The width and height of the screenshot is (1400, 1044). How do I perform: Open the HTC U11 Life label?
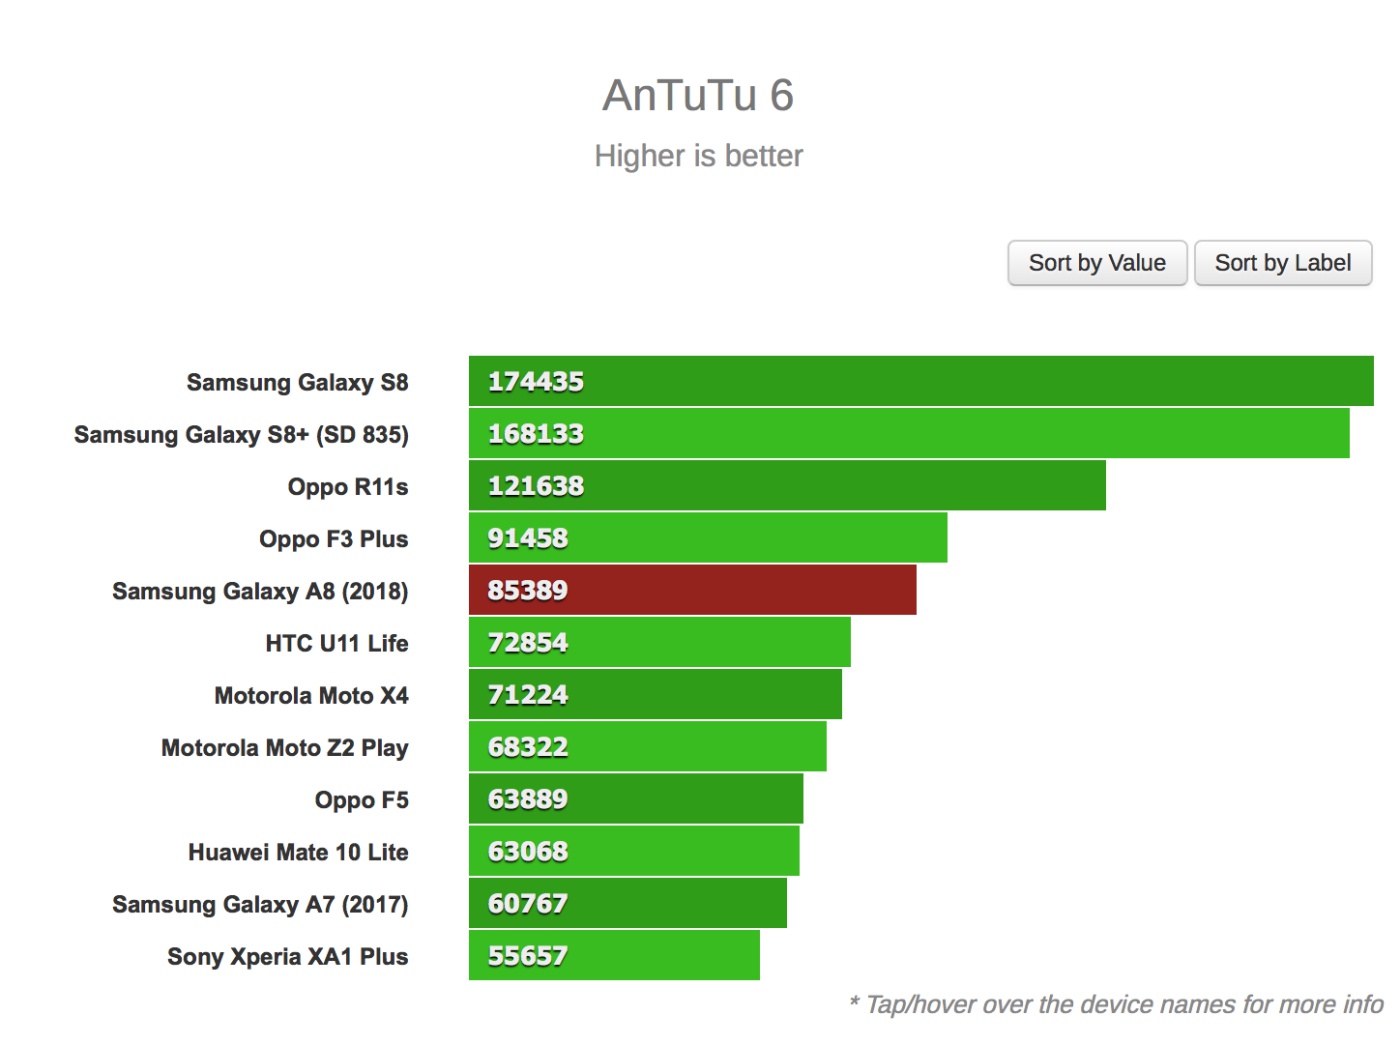coord(337,643)
